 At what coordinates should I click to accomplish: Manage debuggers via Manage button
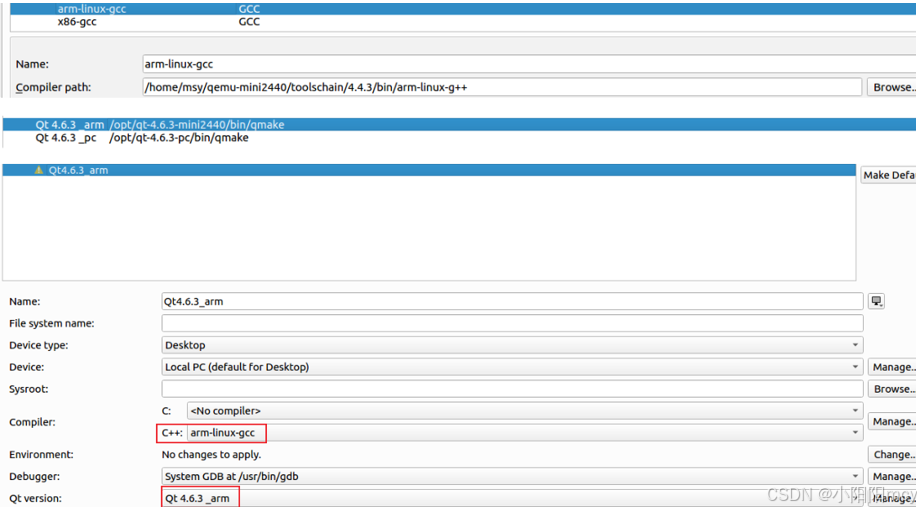[x=893, y=477]
